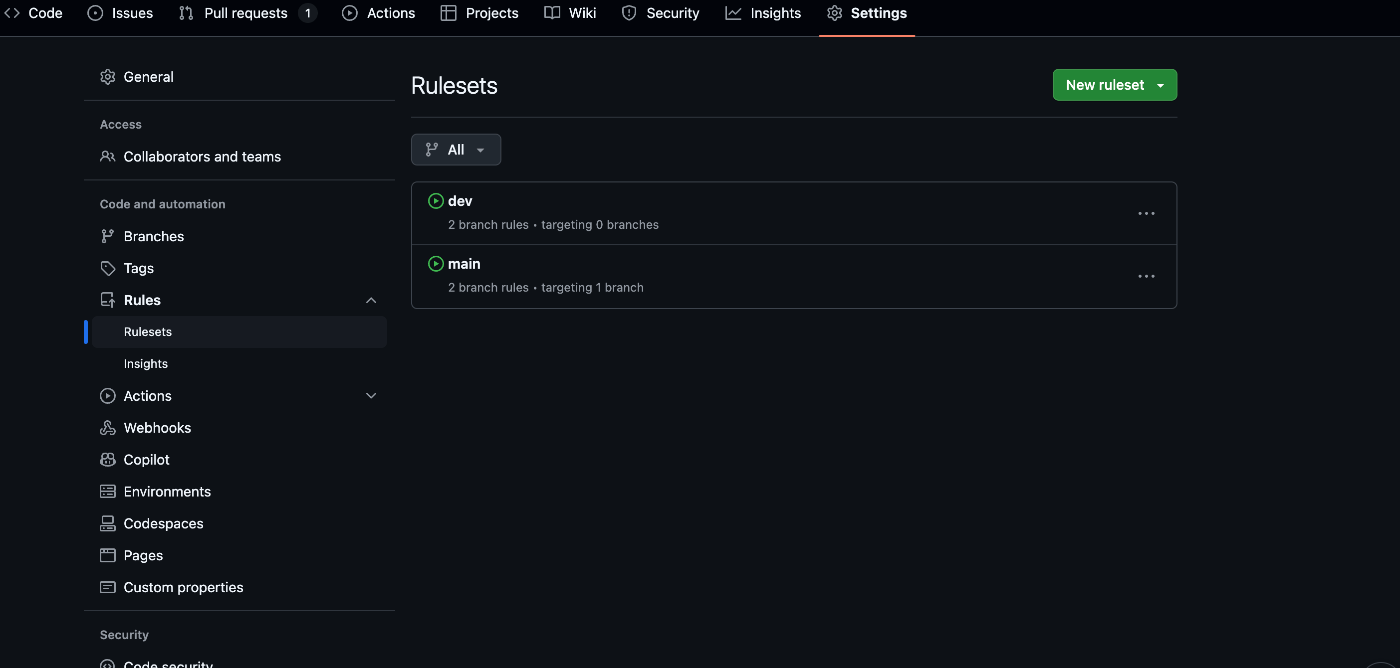Click the Insights graph icon in top navigation
Viewport: 1400px width, 668px height.
coord(733,13)
